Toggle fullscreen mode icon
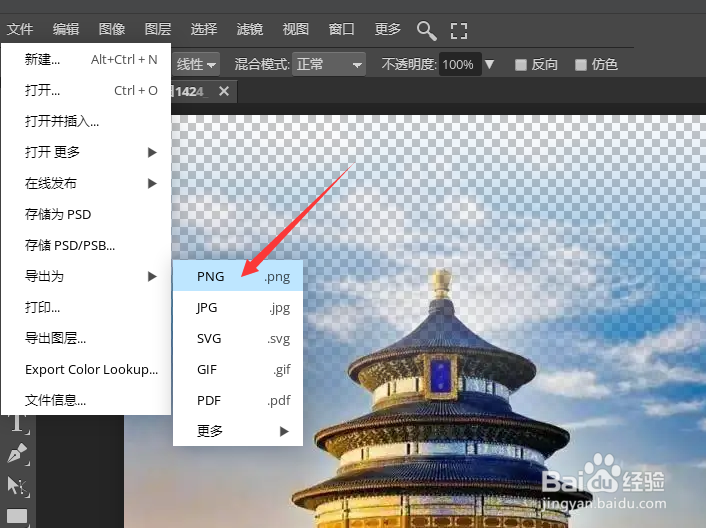This screenshot has height=528, width=706. 459,31
